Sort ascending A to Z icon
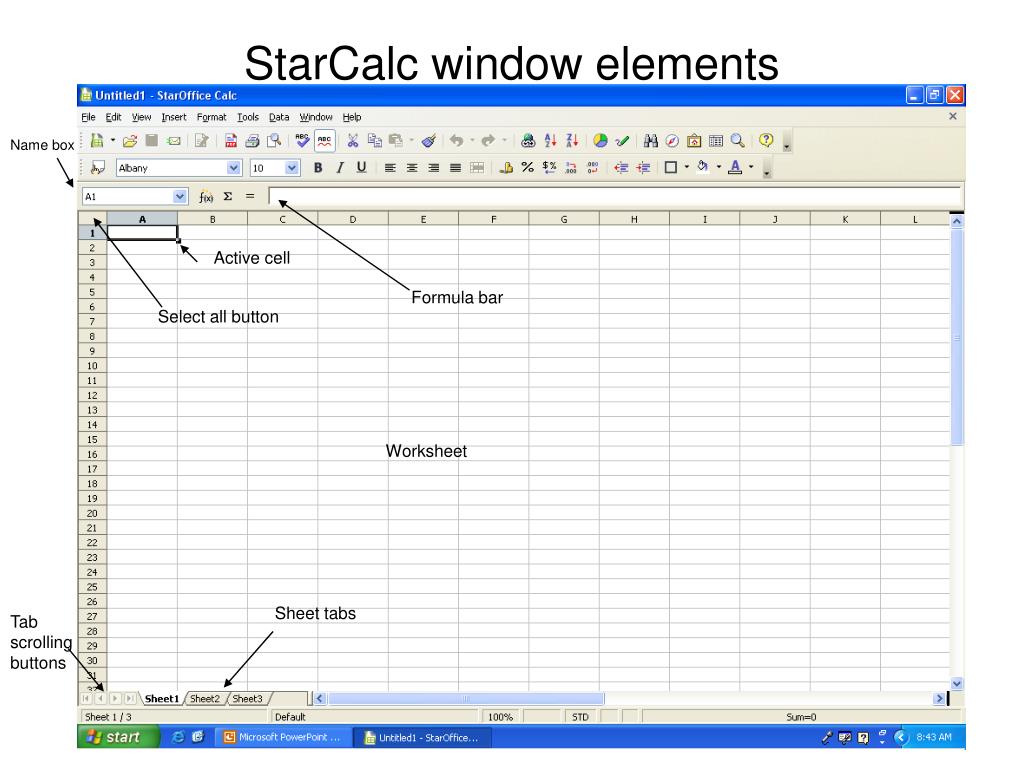 click(x=551, y=140)
